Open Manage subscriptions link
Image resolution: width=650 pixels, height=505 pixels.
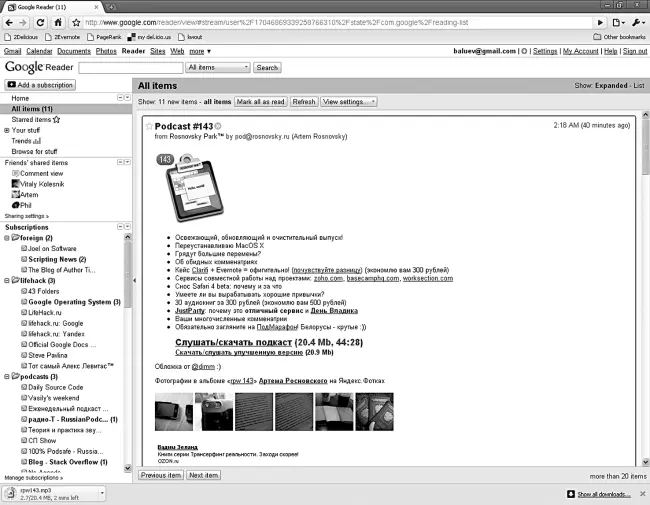click(x=34, y=478)
